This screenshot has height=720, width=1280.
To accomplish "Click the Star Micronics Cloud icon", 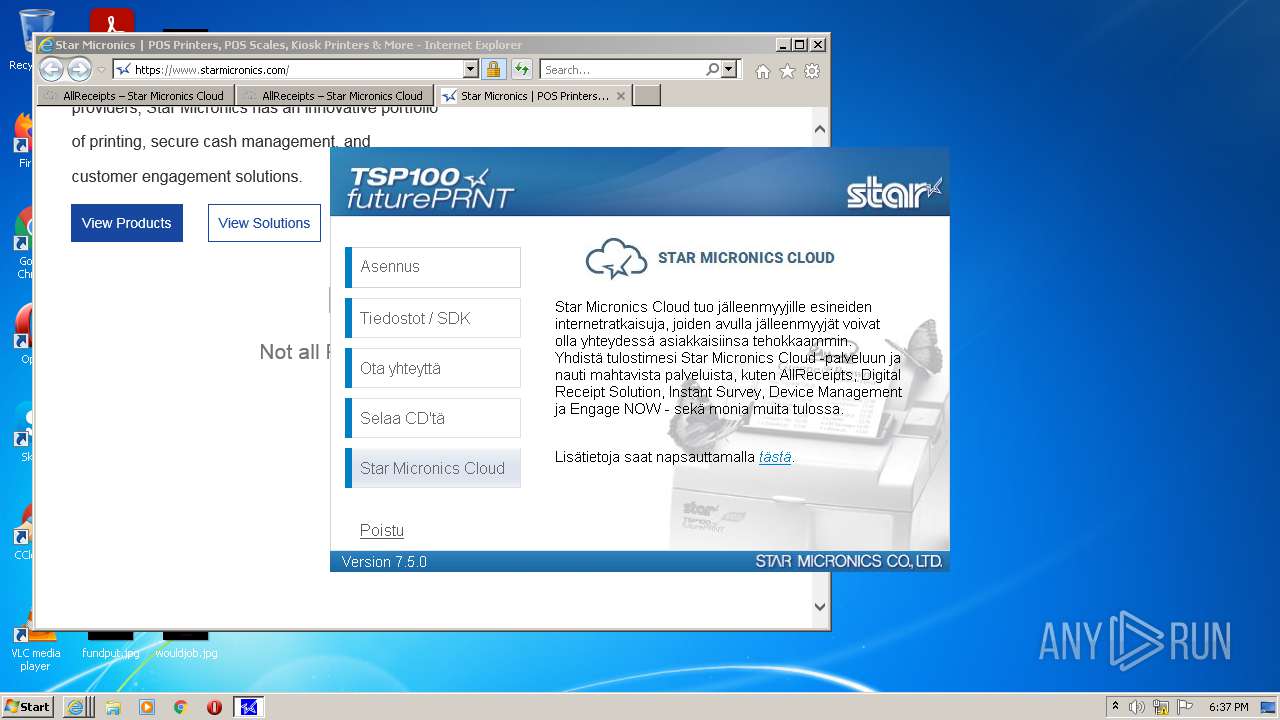I will point(616,258).
